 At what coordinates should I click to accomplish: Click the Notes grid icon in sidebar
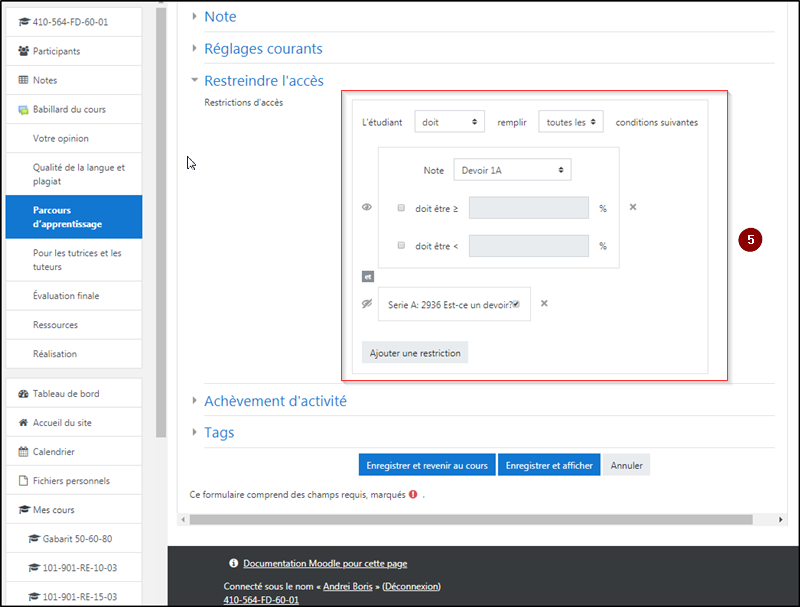click(x=24, y=80)
